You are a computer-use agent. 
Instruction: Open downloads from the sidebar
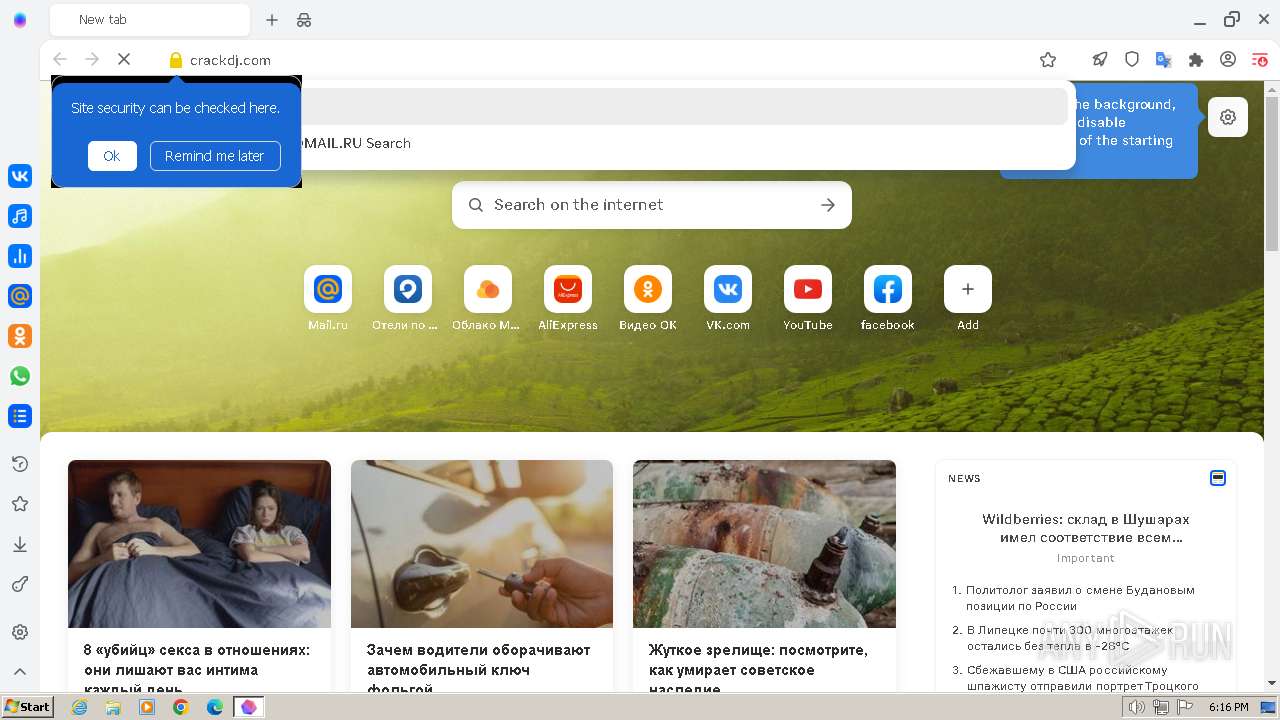[x=20, y=544]
